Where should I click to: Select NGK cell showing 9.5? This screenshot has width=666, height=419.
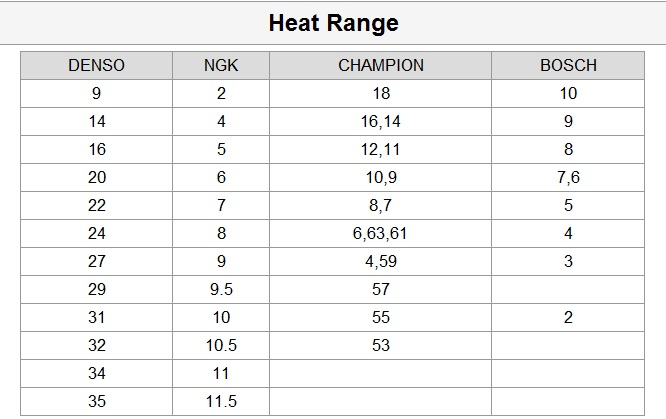(221, 290)
